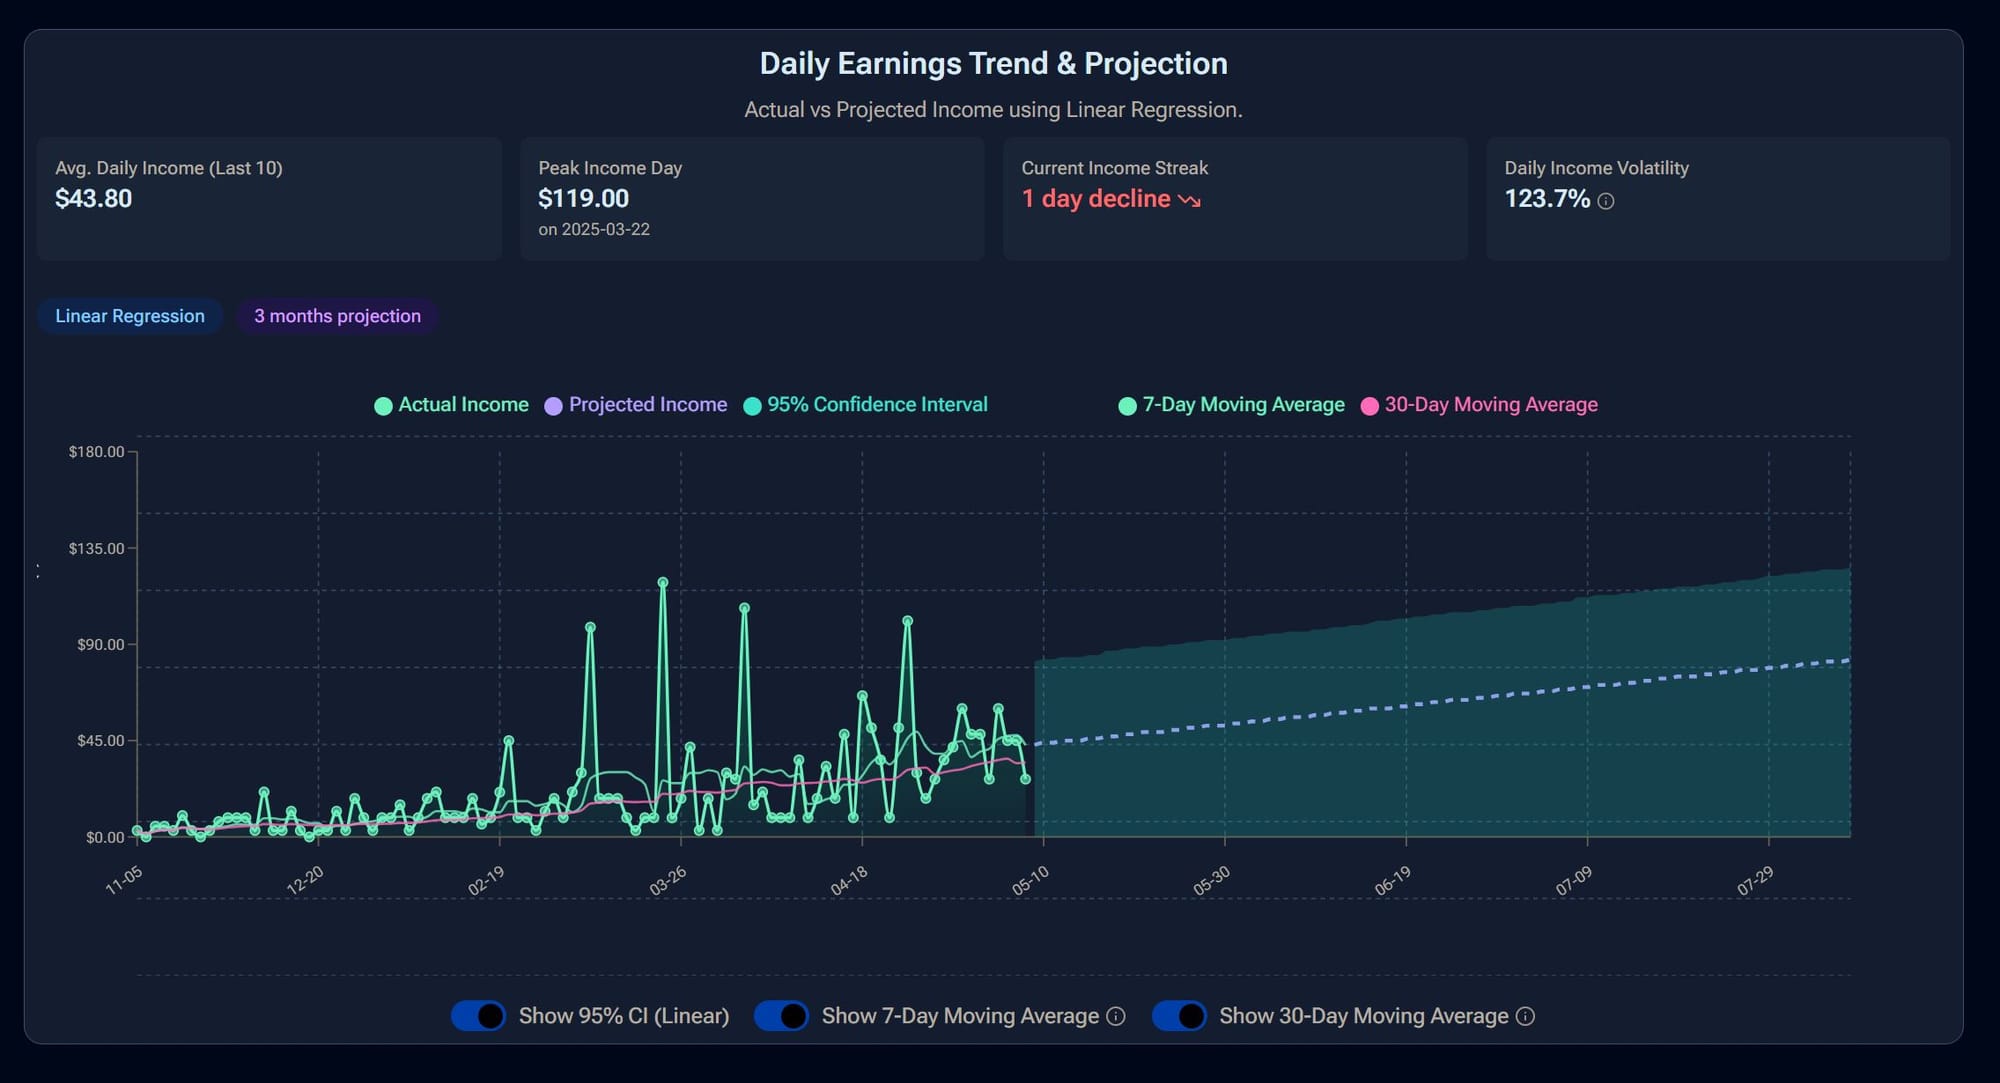Image resolution: width=2000 pixels, height=1083 pixels.
Task: Disable Show 7-Day Moving Average
Action: click(x=781, y=1016)
